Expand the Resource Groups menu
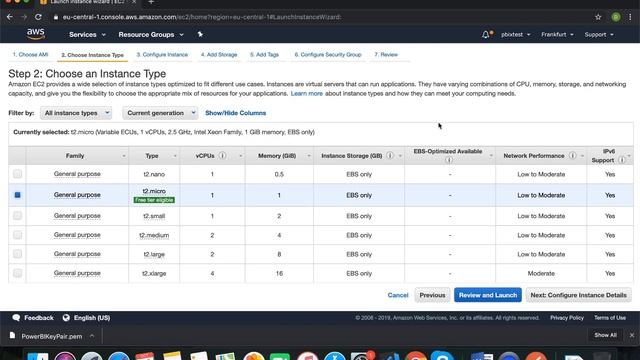Viewport: 640px width, 360px height. [151, 35]
